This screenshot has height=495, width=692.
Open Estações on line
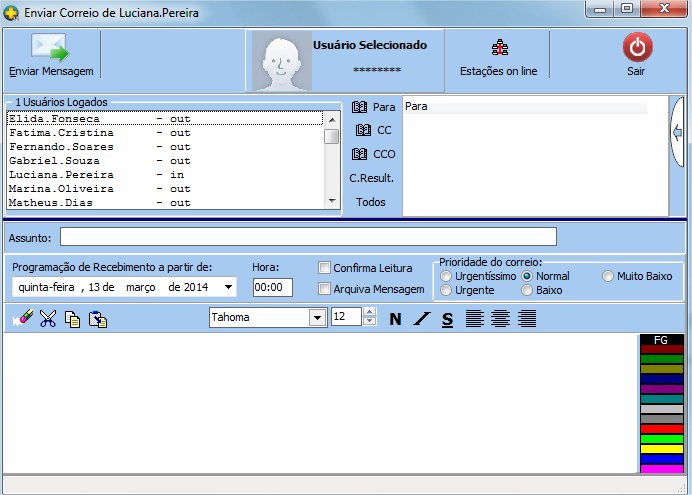click(498, 48)
